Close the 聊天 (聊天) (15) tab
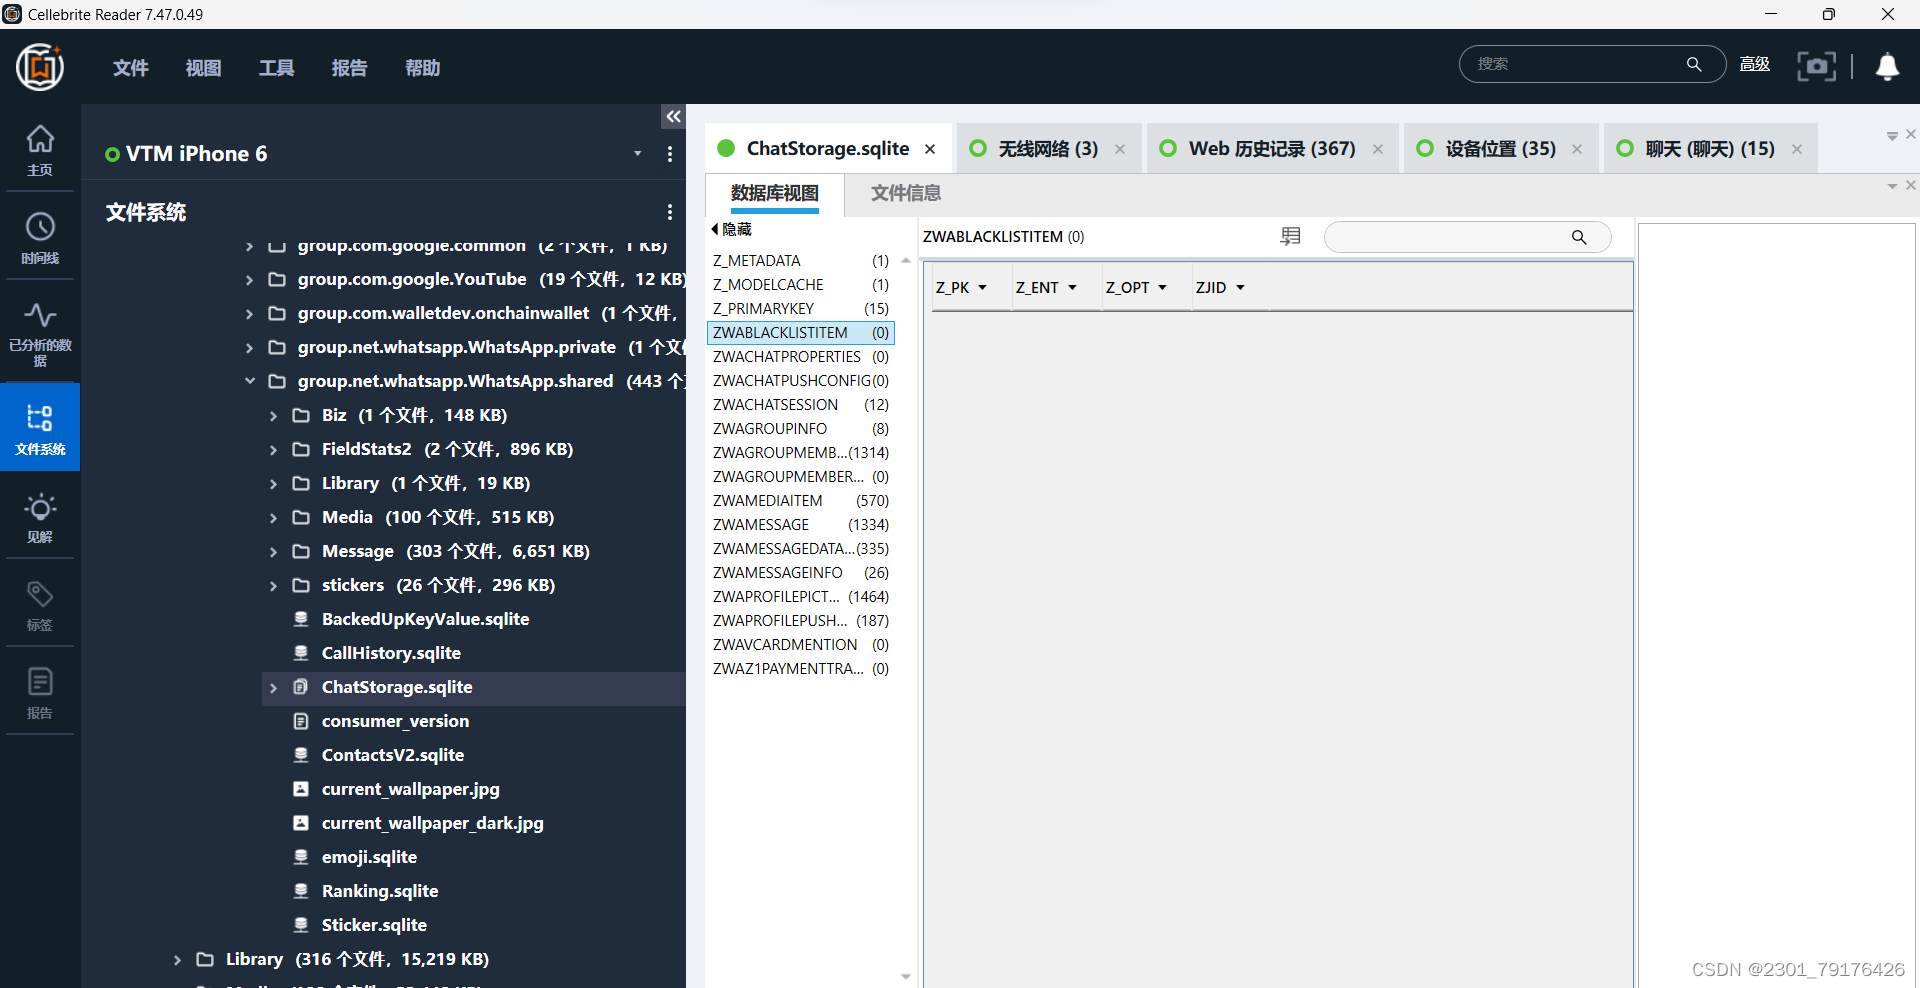This screenshot has height=988, width=1920. pyautogui.click(x=1797, y=149)
